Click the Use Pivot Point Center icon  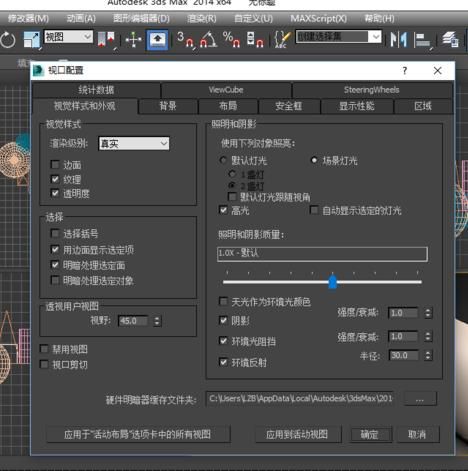click(107, 40)
